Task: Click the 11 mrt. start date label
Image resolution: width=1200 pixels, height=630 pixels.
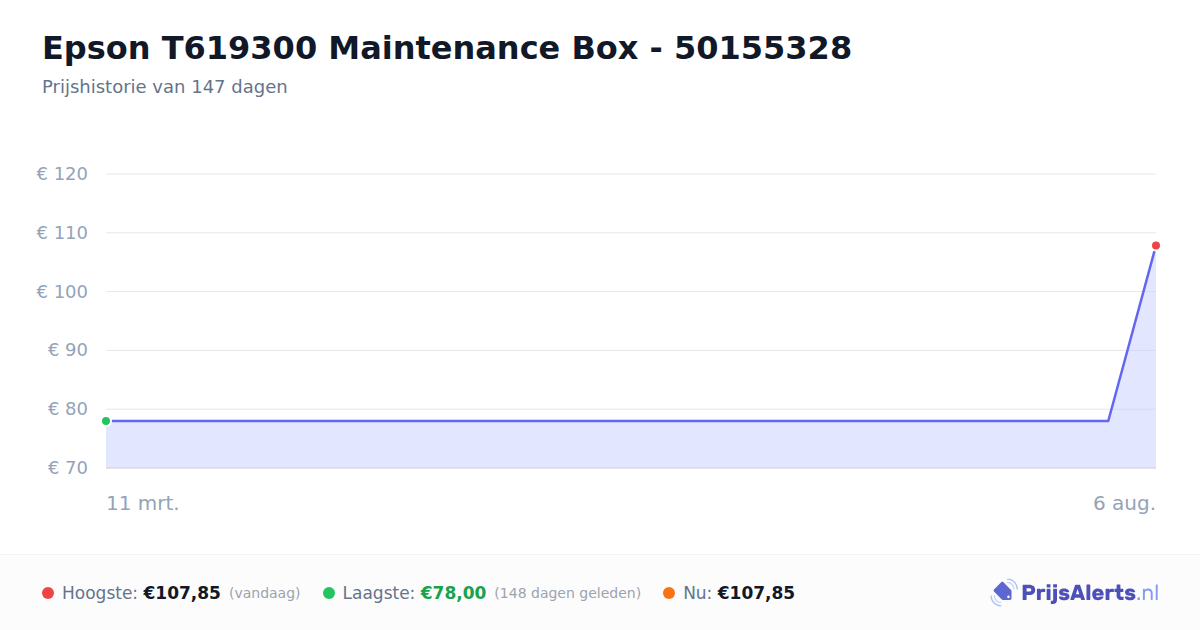Action: pos(143,503)
